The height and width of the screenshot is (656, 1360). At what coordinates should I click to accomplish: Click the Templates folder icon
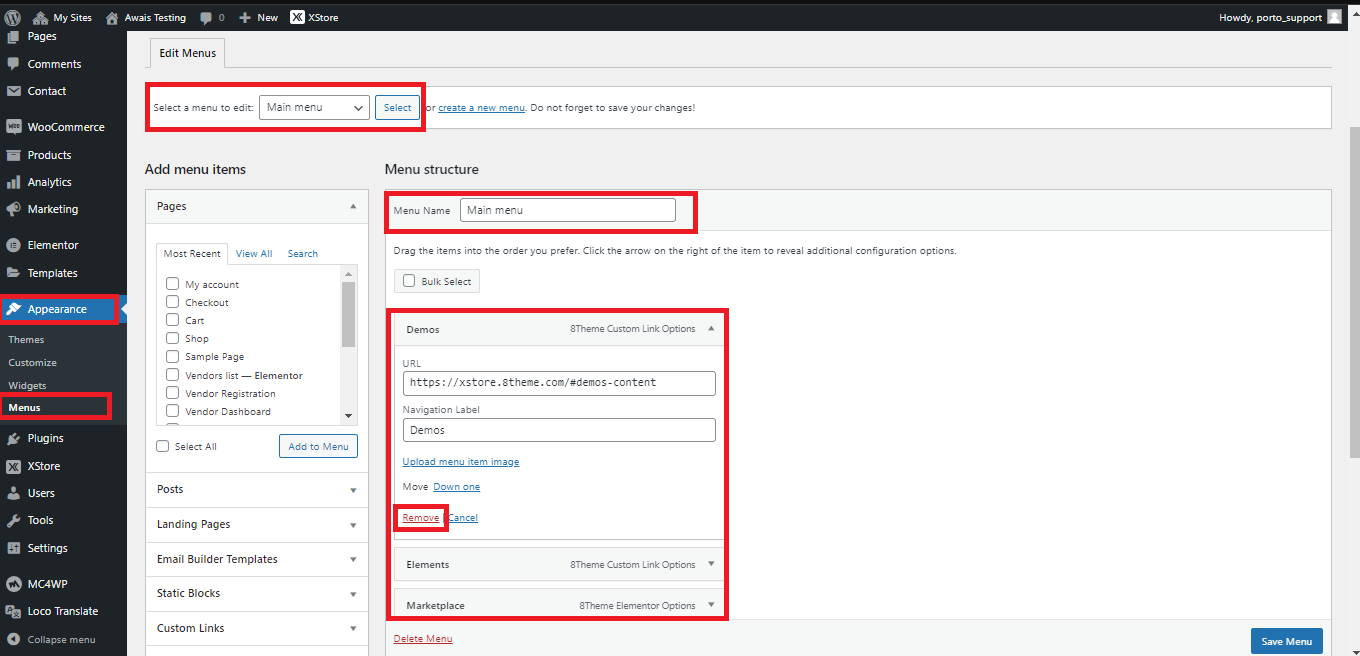pos(13,272)
